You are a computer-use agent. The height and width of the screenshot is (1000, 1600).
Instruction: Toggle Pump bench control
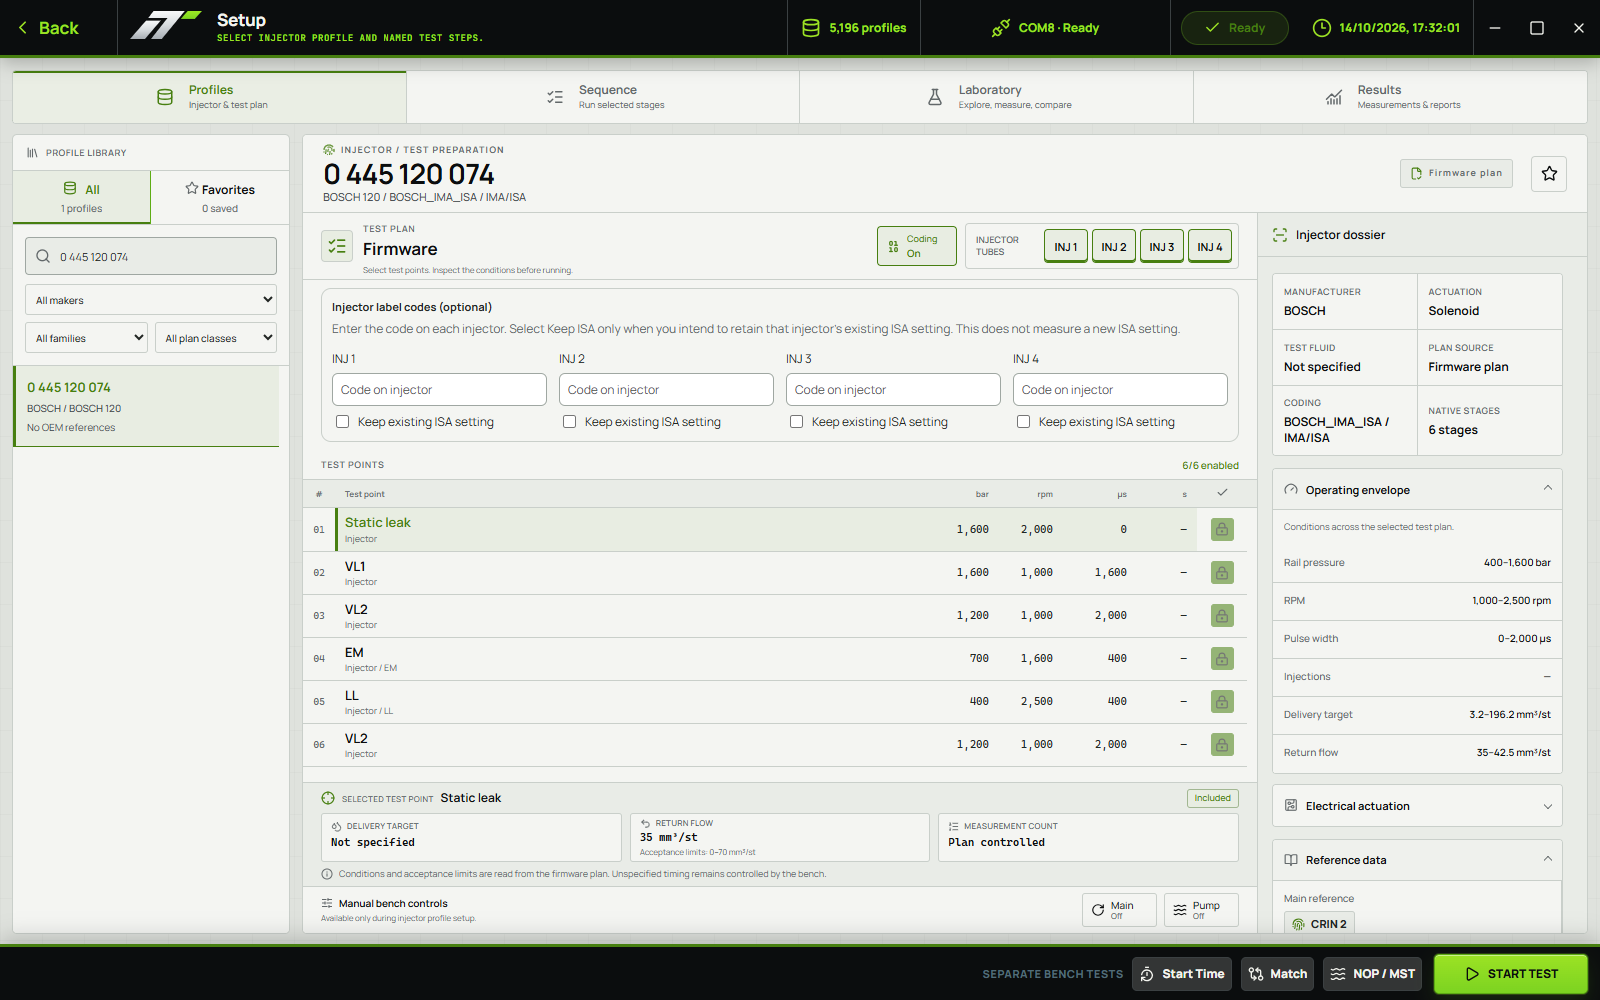pyautogui.click(x=1201, y=910)
